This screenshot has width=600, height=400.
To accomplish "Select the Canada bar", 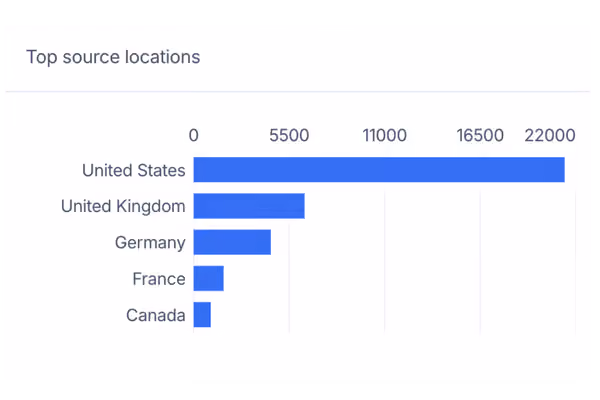I will [x=202, y=315].
